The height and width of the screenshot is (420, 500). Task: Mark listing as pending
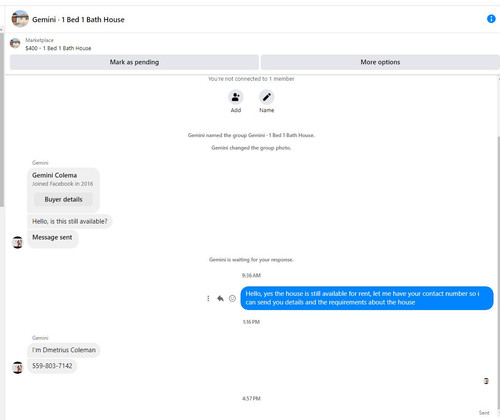point(134,62)
